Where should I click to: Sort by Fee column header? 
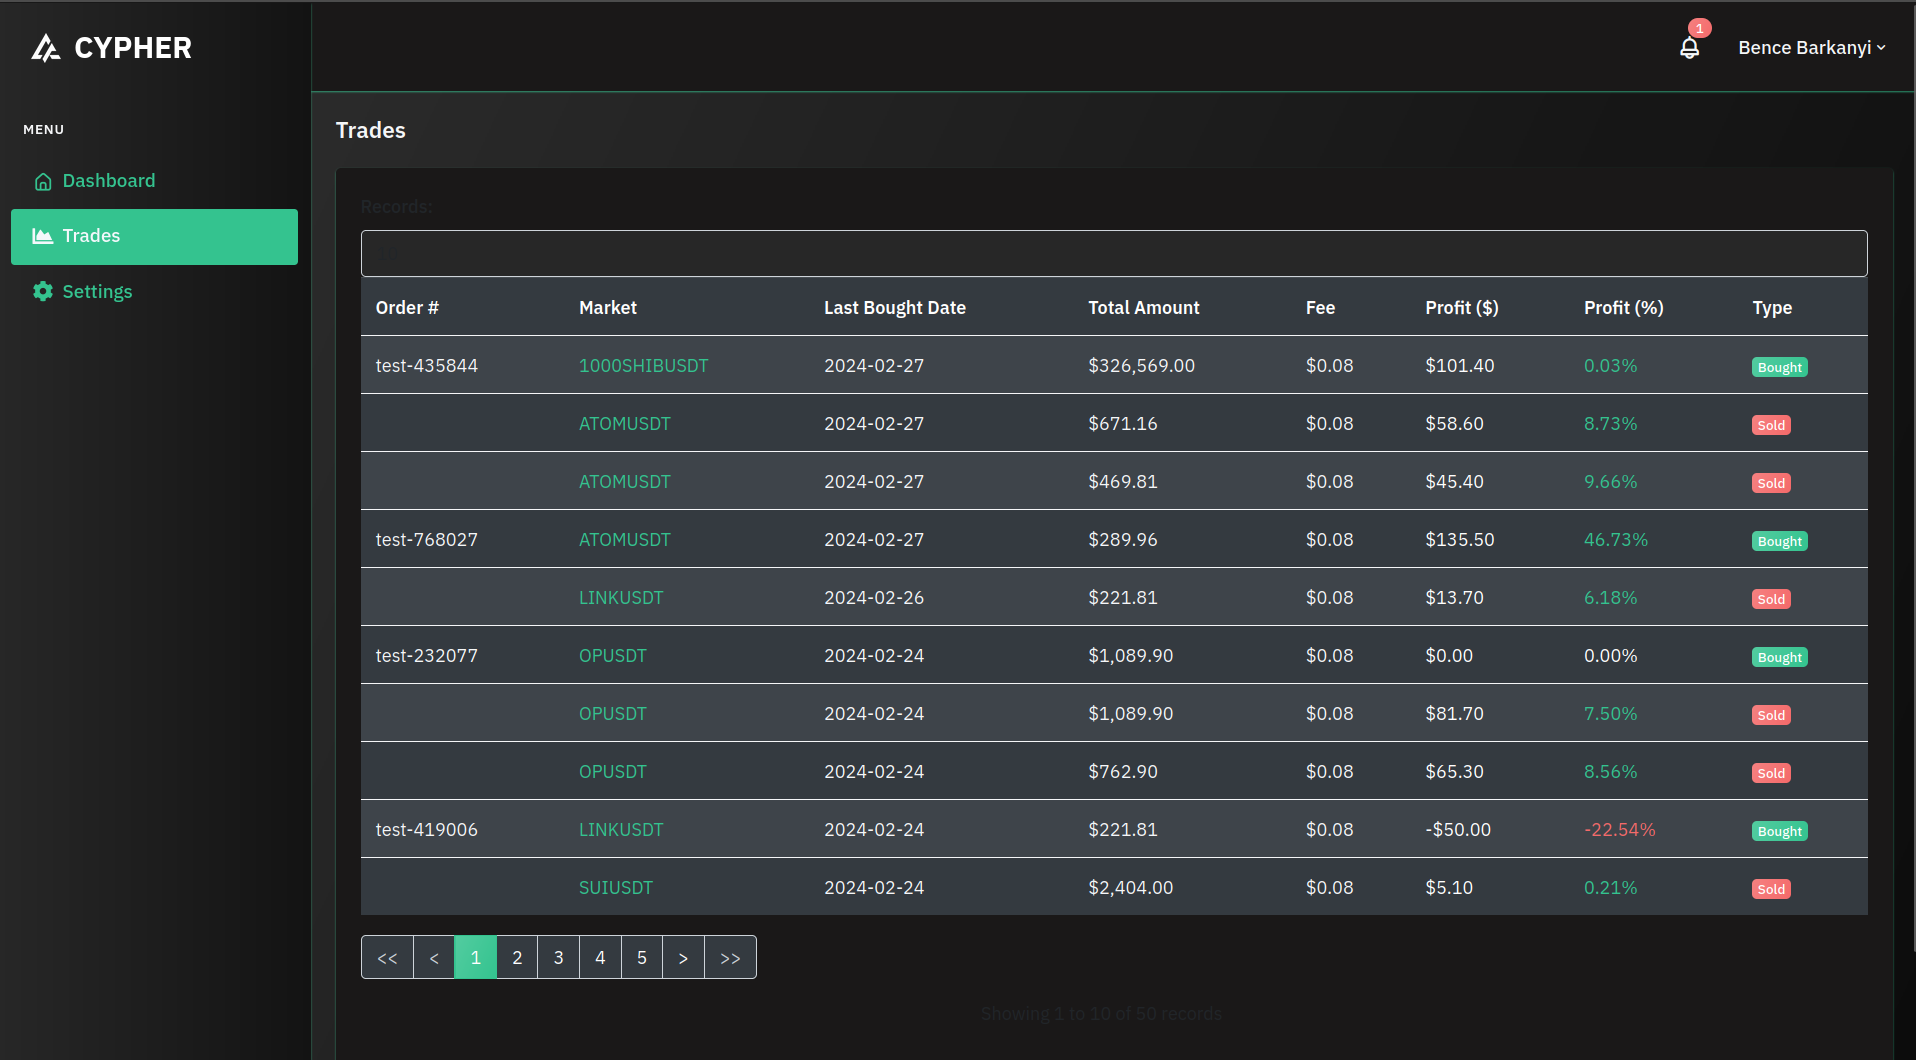(1320, 308)
